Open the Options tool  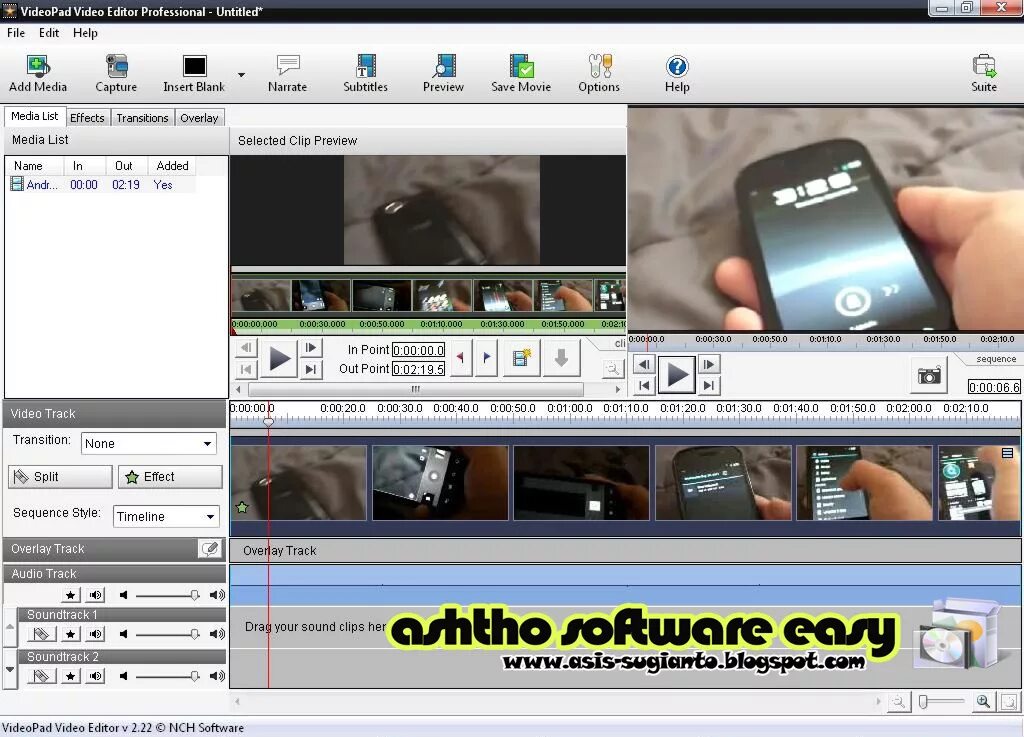[599, 73]
